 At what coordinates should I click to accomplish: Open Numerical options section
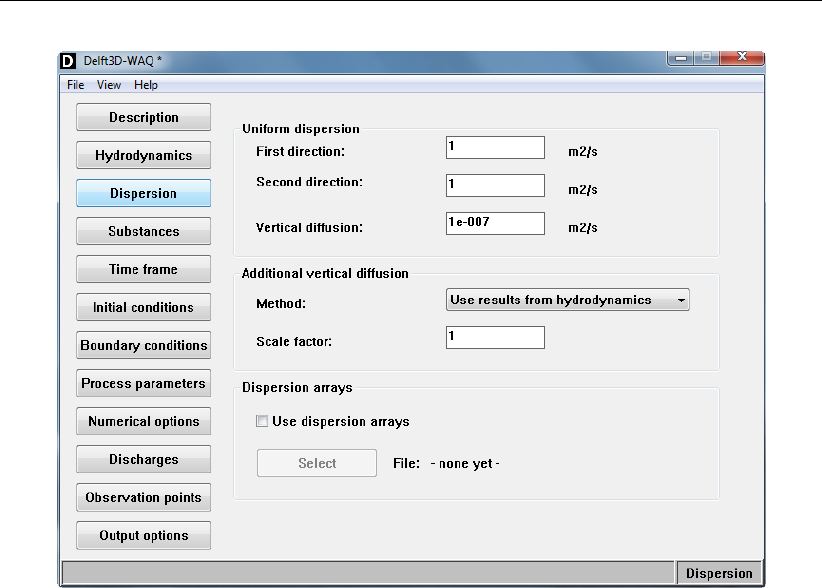(144, 421)
